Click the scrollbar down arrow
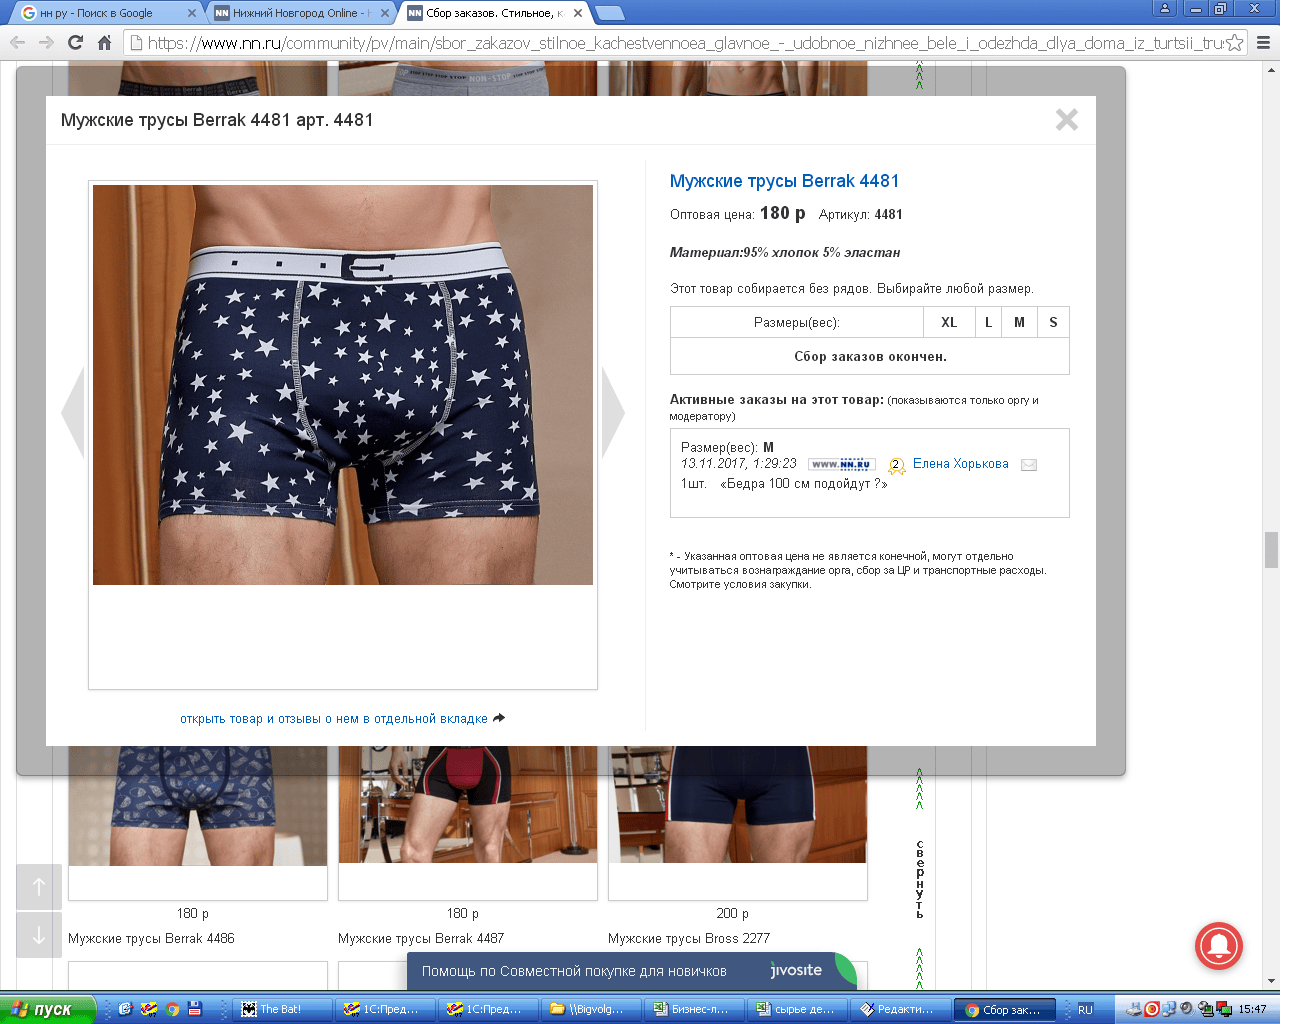This screenshot has height=1024, width=1304. tap(1271, 981)
